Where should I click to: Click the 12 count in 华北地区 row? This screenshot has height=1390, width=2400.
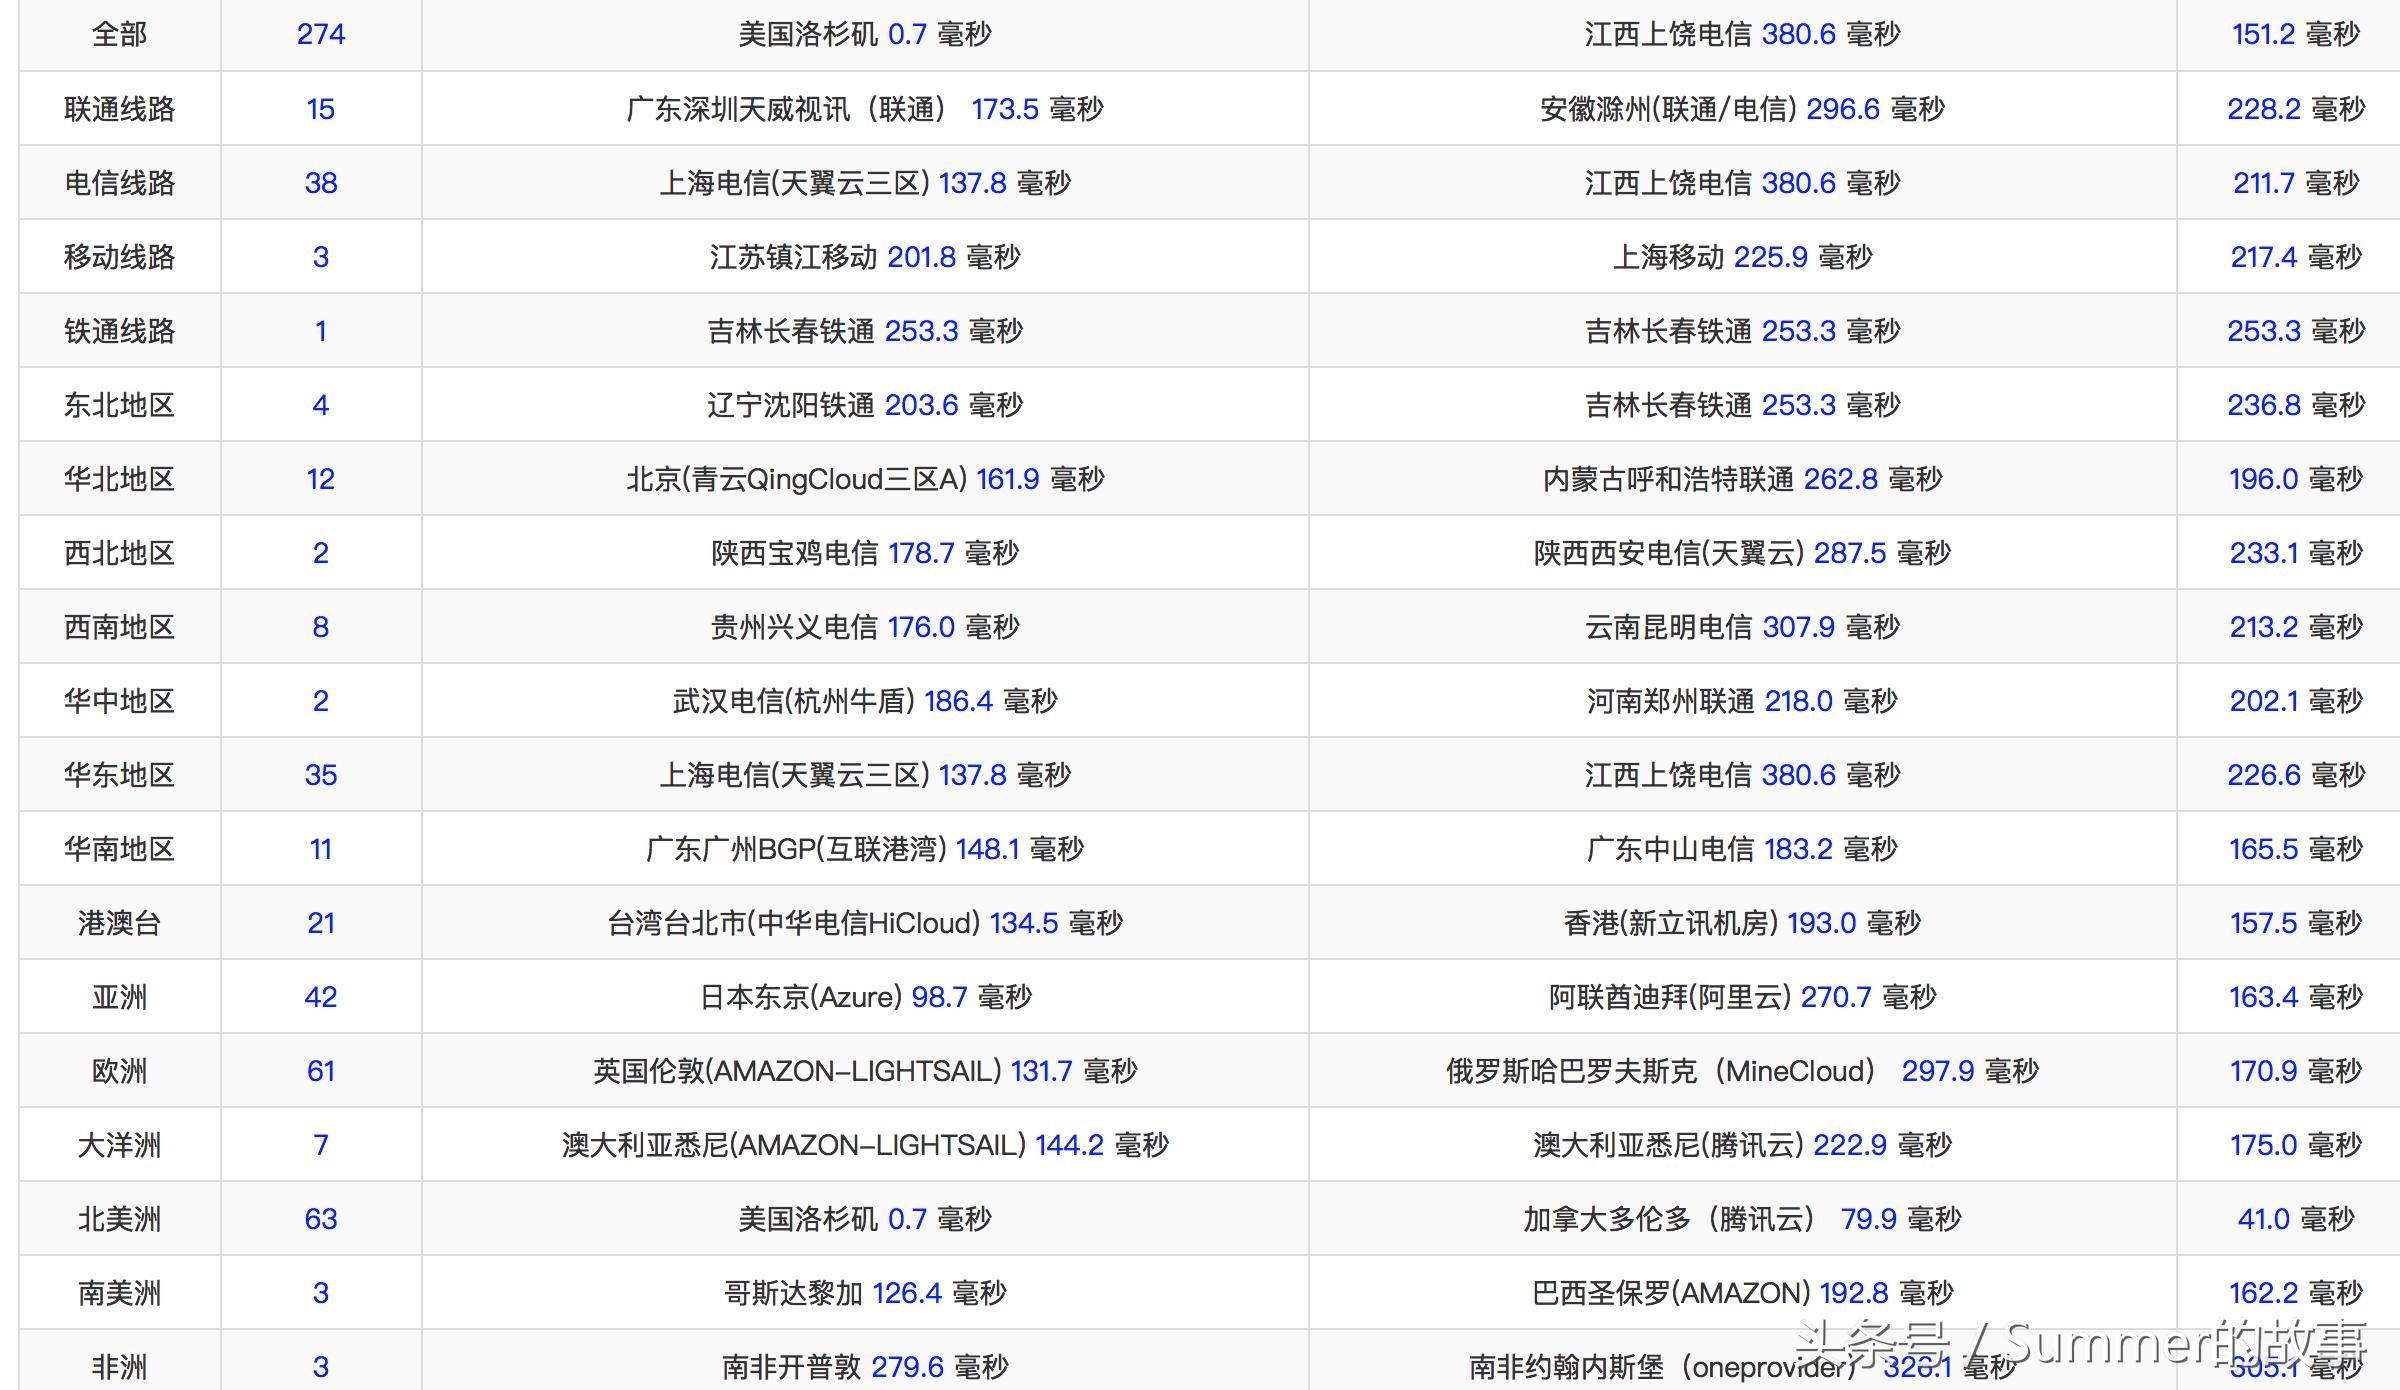[320, 479]
